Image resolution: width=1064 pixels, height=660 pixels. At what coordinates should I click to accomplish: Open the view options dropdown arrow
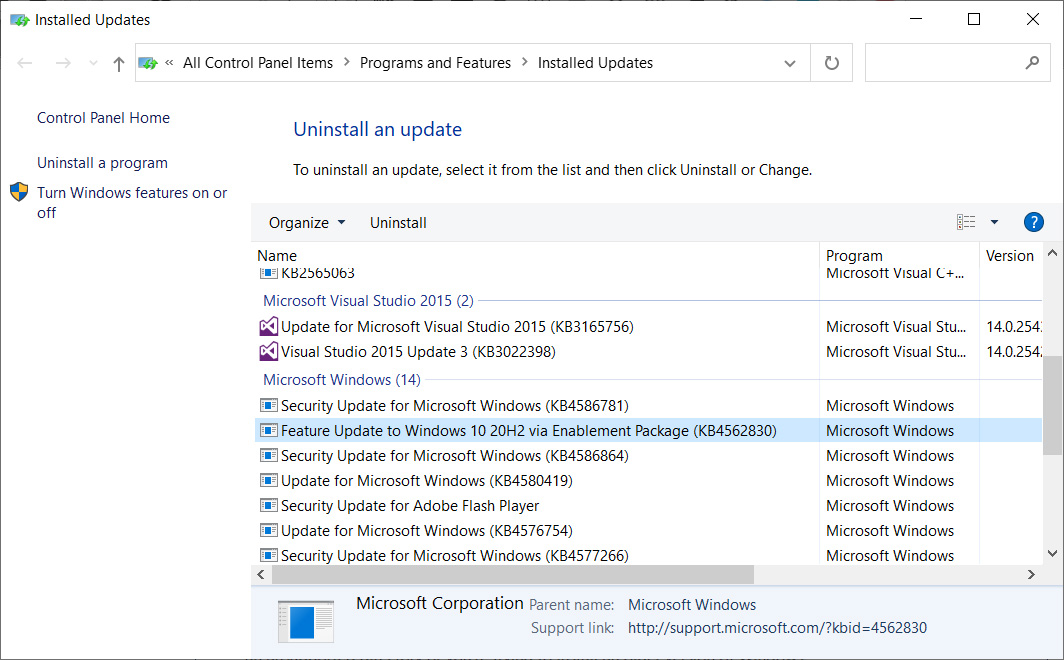(994, 222)
